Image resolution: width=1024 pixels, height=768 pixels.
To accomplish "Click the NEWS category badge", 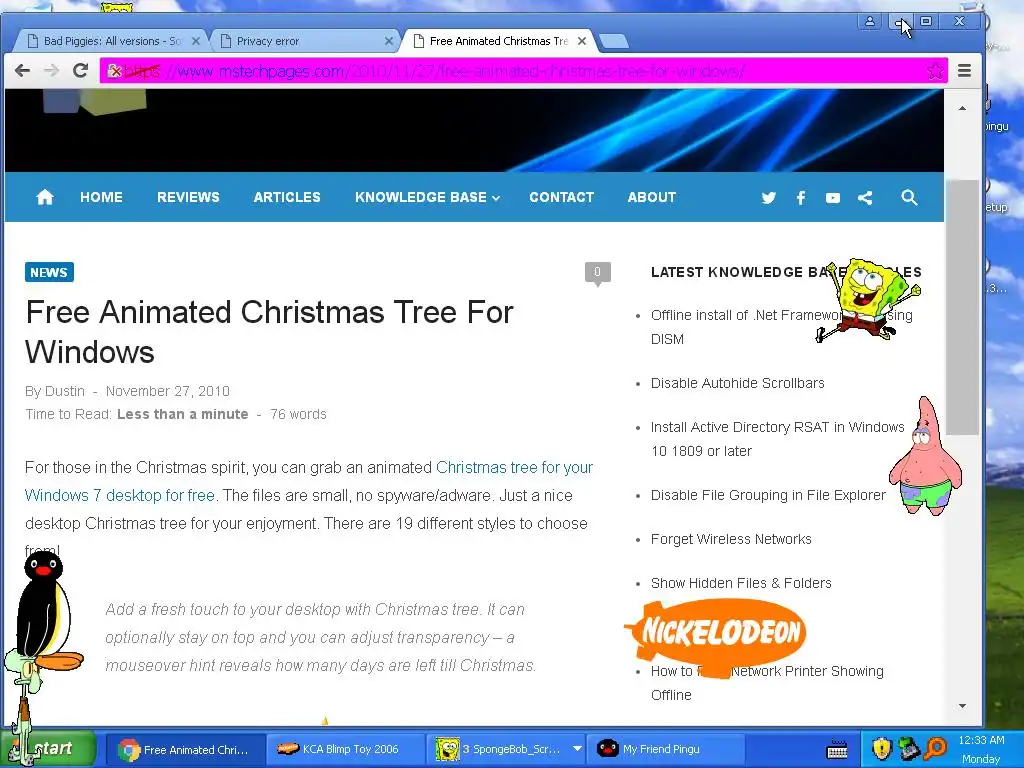I will (x=49, y=272).
